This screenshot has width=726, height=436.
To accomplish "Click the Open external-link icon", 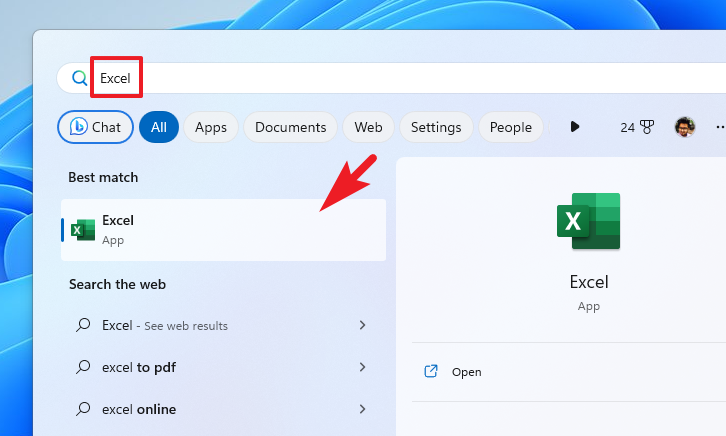I will pyautogui.click(x=431, y=371).
